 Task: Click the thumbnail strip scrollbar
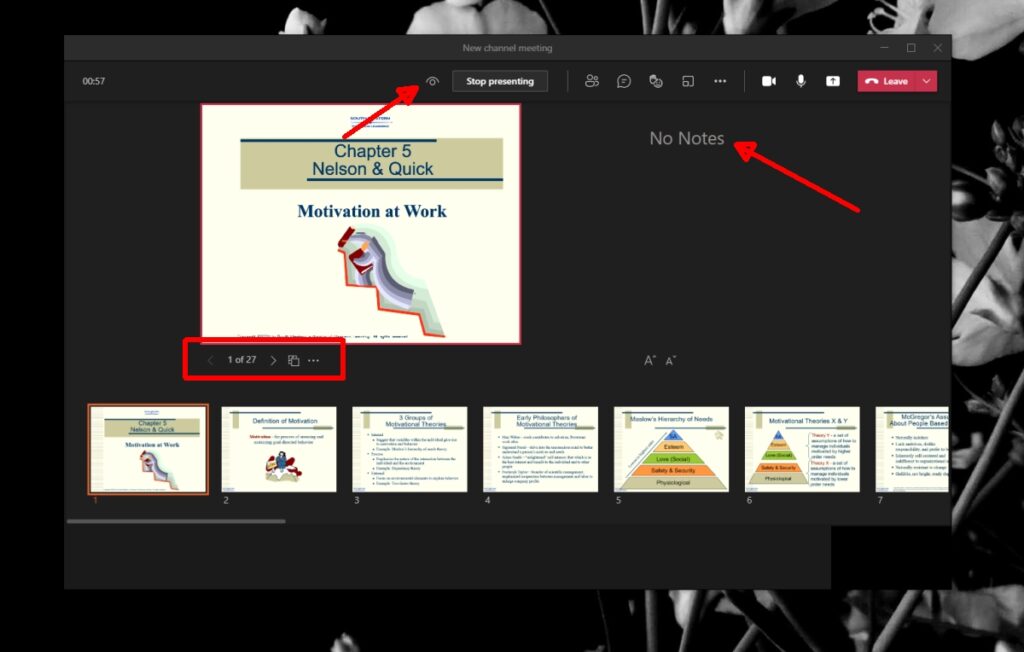tap(175, 520)
